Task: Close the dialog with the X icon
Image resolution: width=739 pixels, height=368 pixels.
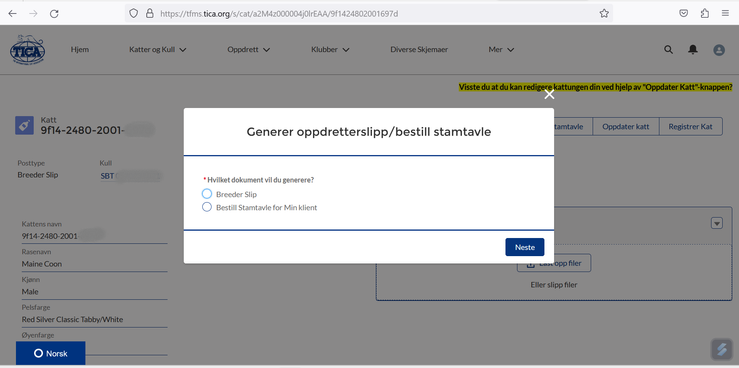Action: [x=549, y=94]
